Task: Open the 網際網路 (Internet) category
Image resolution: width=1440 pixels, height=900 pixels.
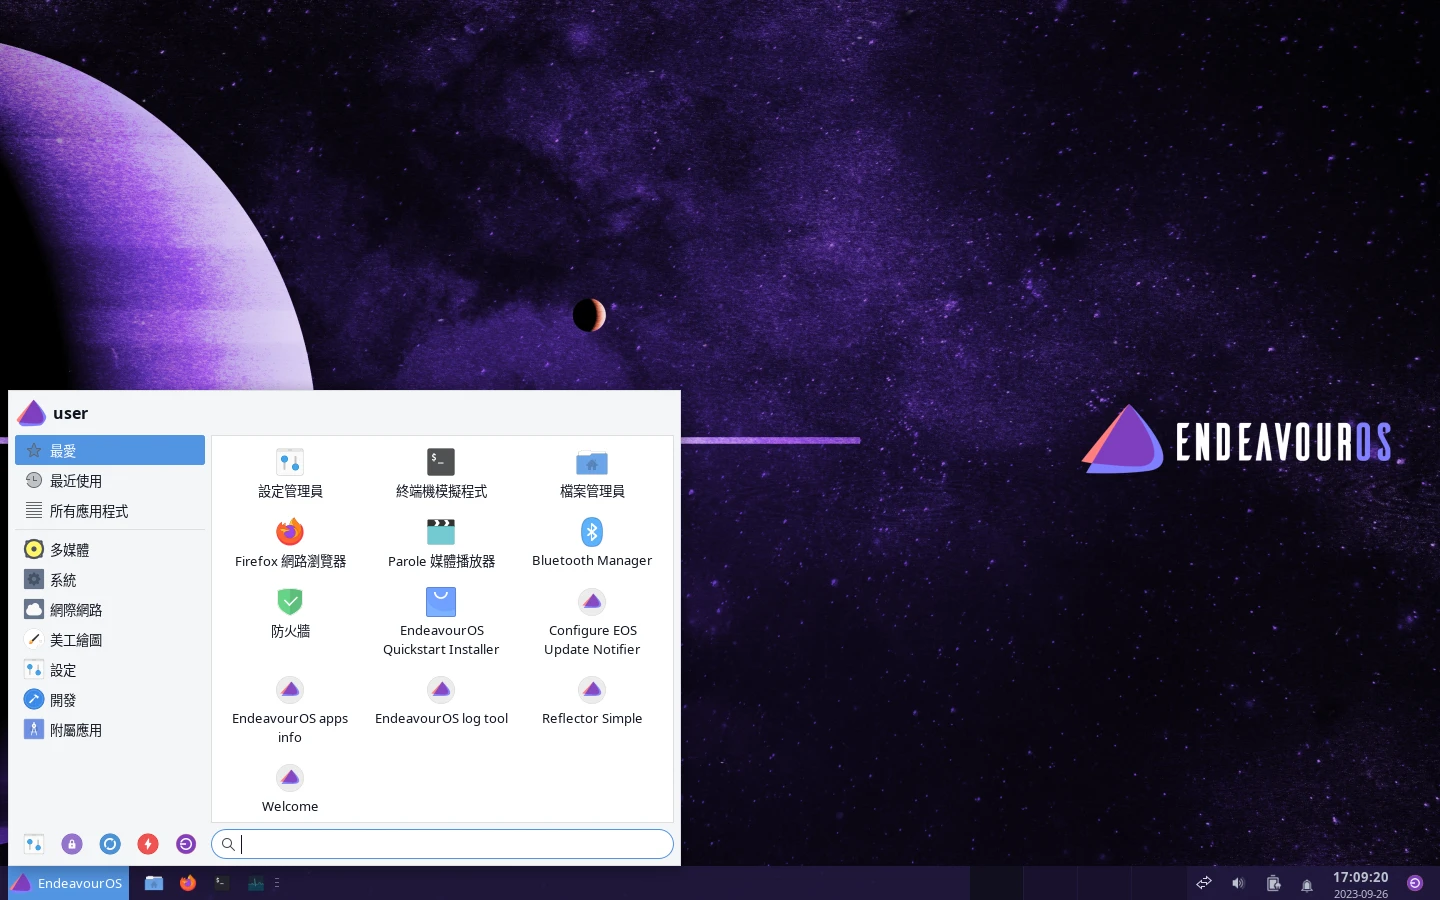Action: click(76, 610)
